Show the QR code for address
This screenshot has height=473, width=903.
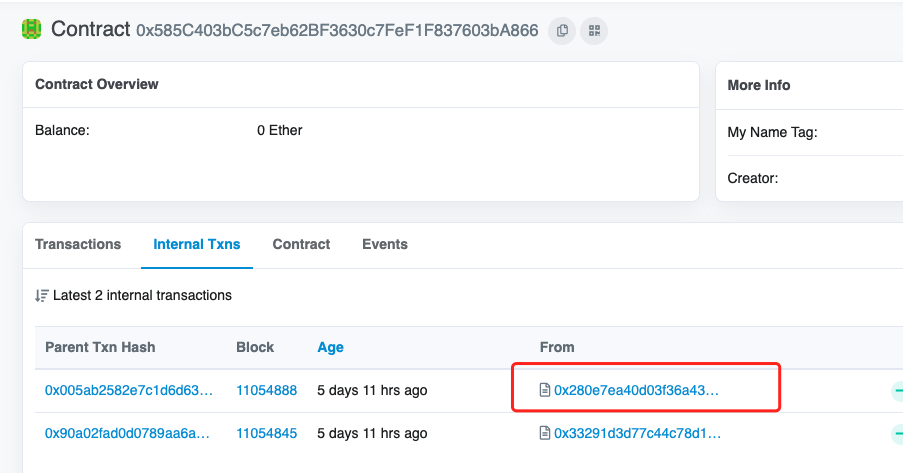pos(593,31)
